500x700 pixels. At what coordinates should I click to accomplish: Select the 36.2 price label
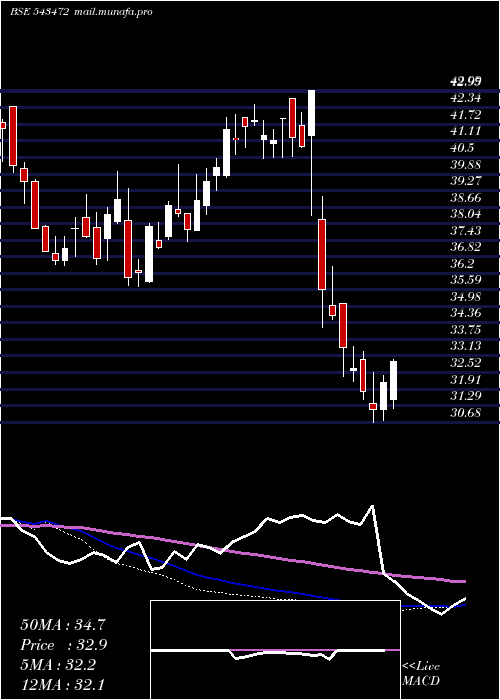coord(462,263)
